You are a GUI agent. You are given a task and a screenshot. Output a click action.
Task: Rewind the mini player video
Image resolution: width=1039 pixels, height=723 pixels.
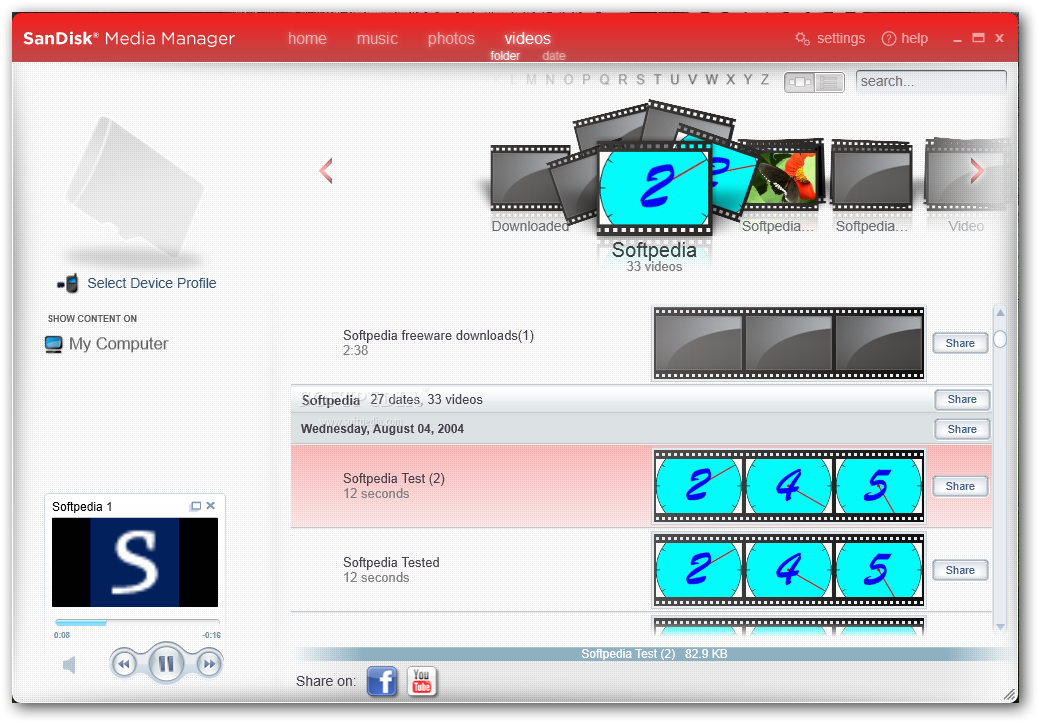[124, 663]
